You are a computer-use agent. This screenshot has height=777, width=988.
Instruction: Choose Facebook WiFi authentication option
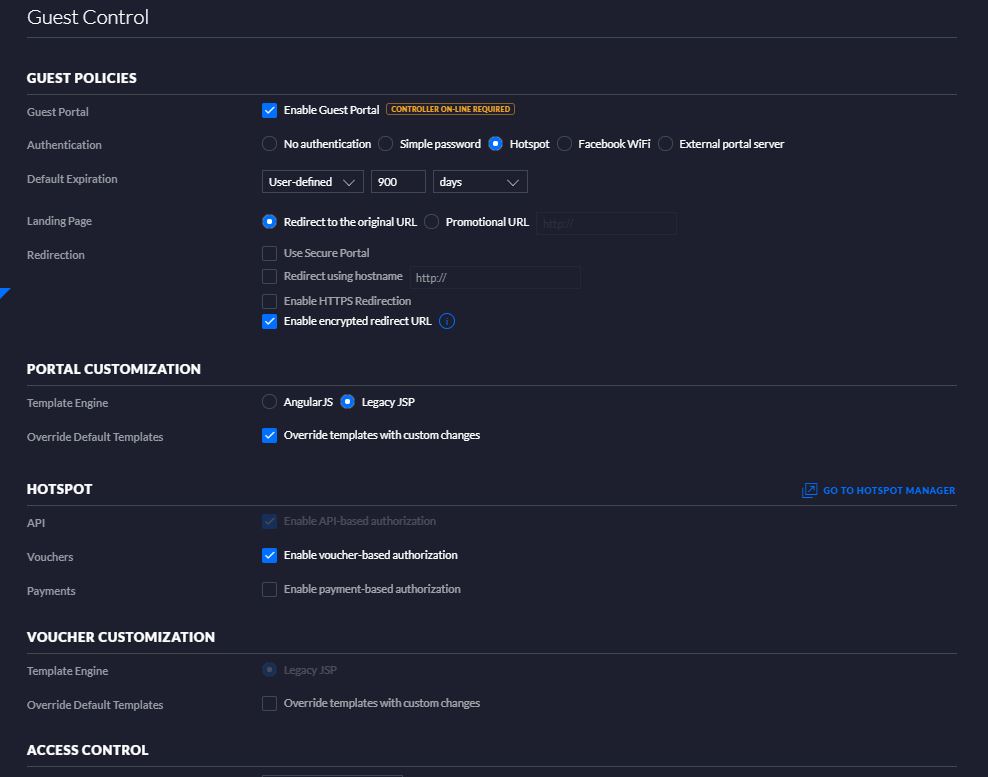(564, 144)
